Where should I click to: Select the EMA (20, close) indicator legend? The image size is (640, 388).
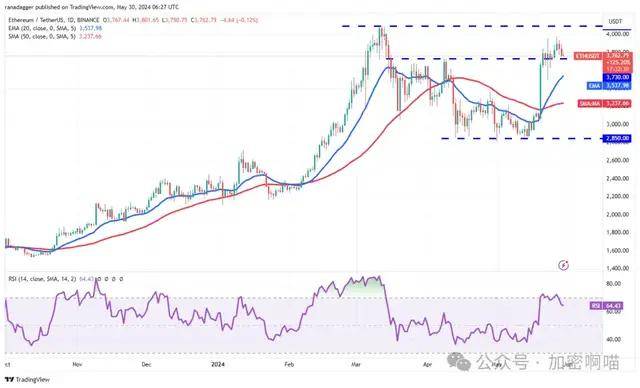(55, 28)
